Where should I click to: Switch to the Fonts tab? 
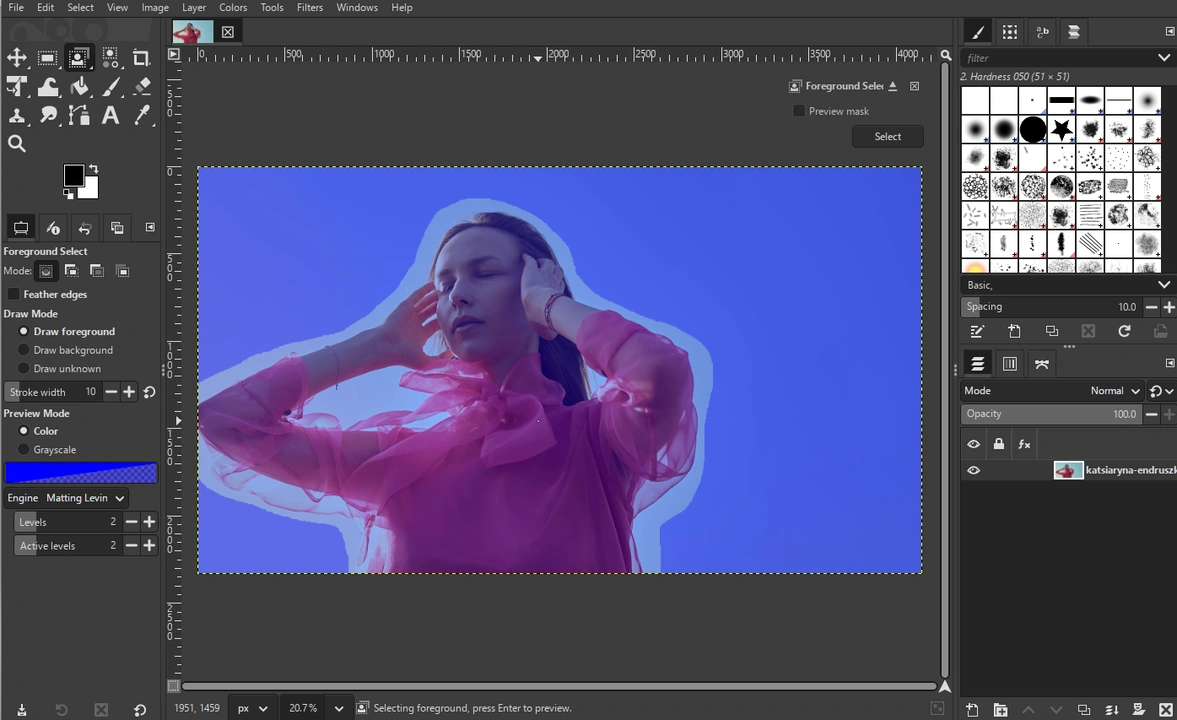tap(1042, 32)
